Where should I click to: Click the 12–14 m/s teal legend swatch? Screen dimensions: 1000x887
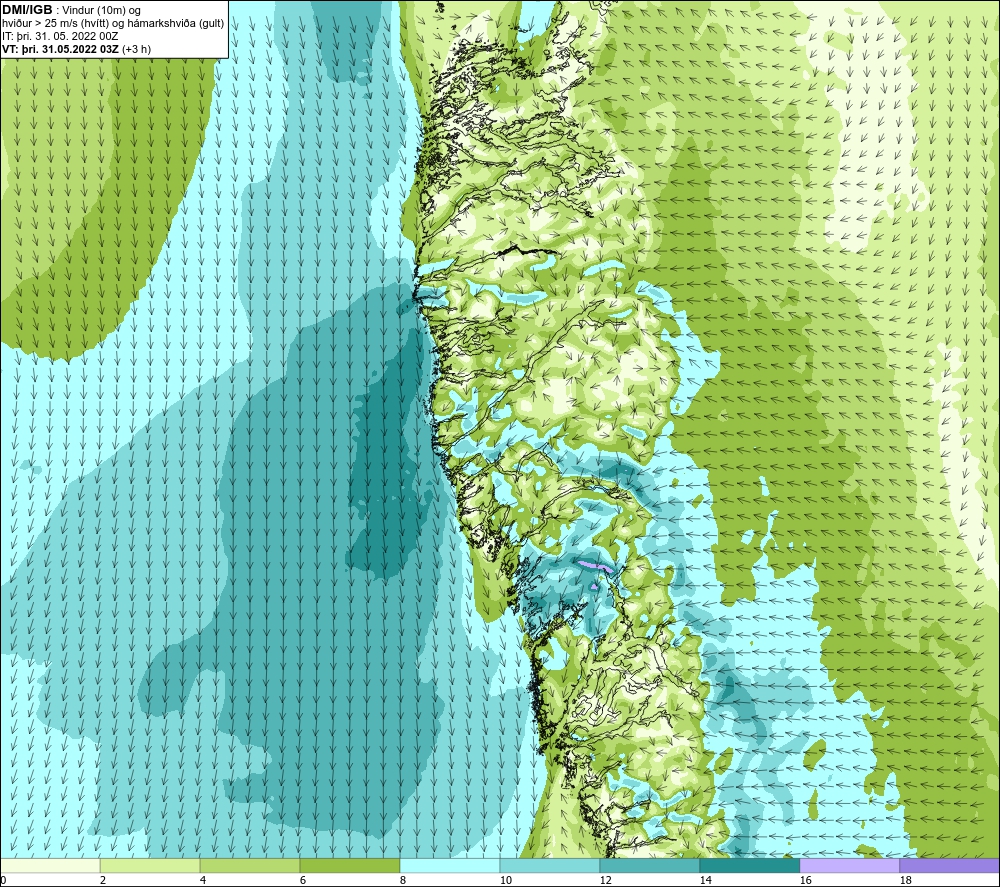tap(649, 865)
